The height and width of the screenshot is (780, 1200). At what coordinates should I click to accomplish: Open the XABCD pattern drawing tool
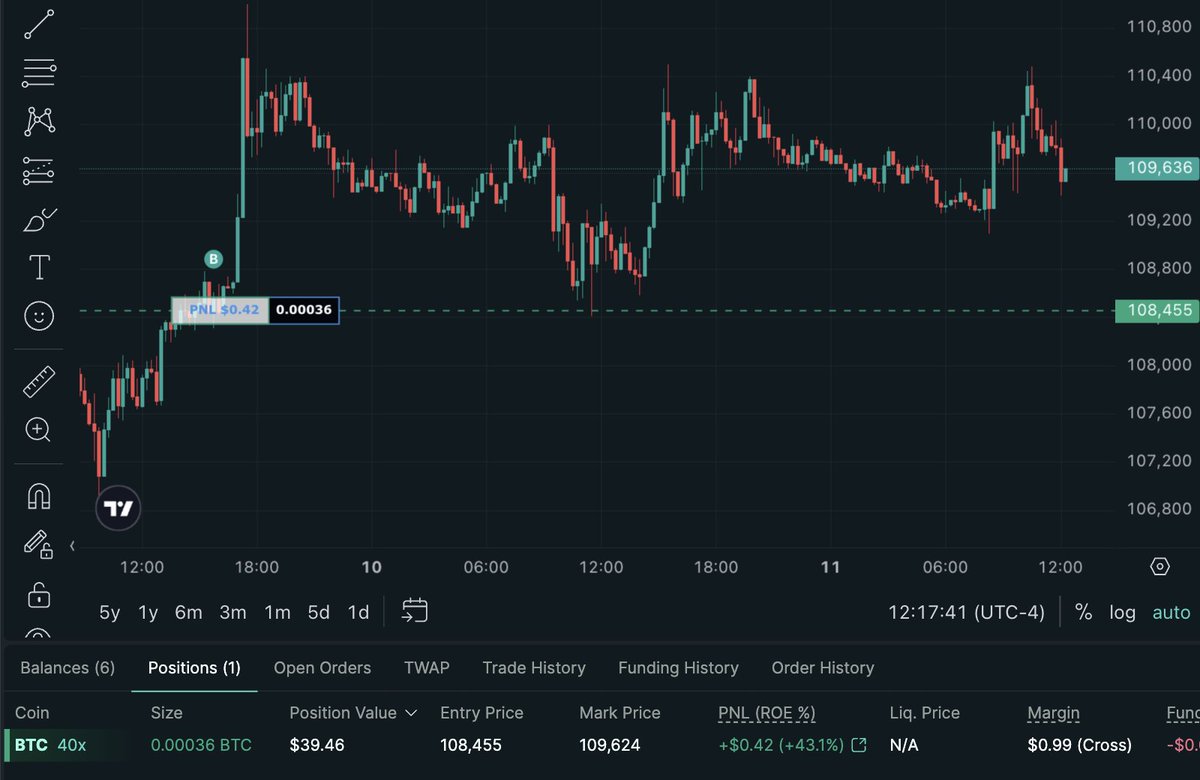38,120
